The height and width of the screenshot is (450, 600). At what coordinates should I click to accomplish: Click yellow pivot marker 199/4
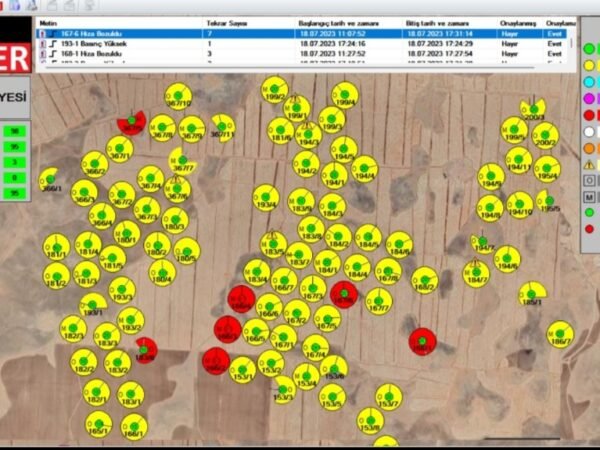point(344,96)
